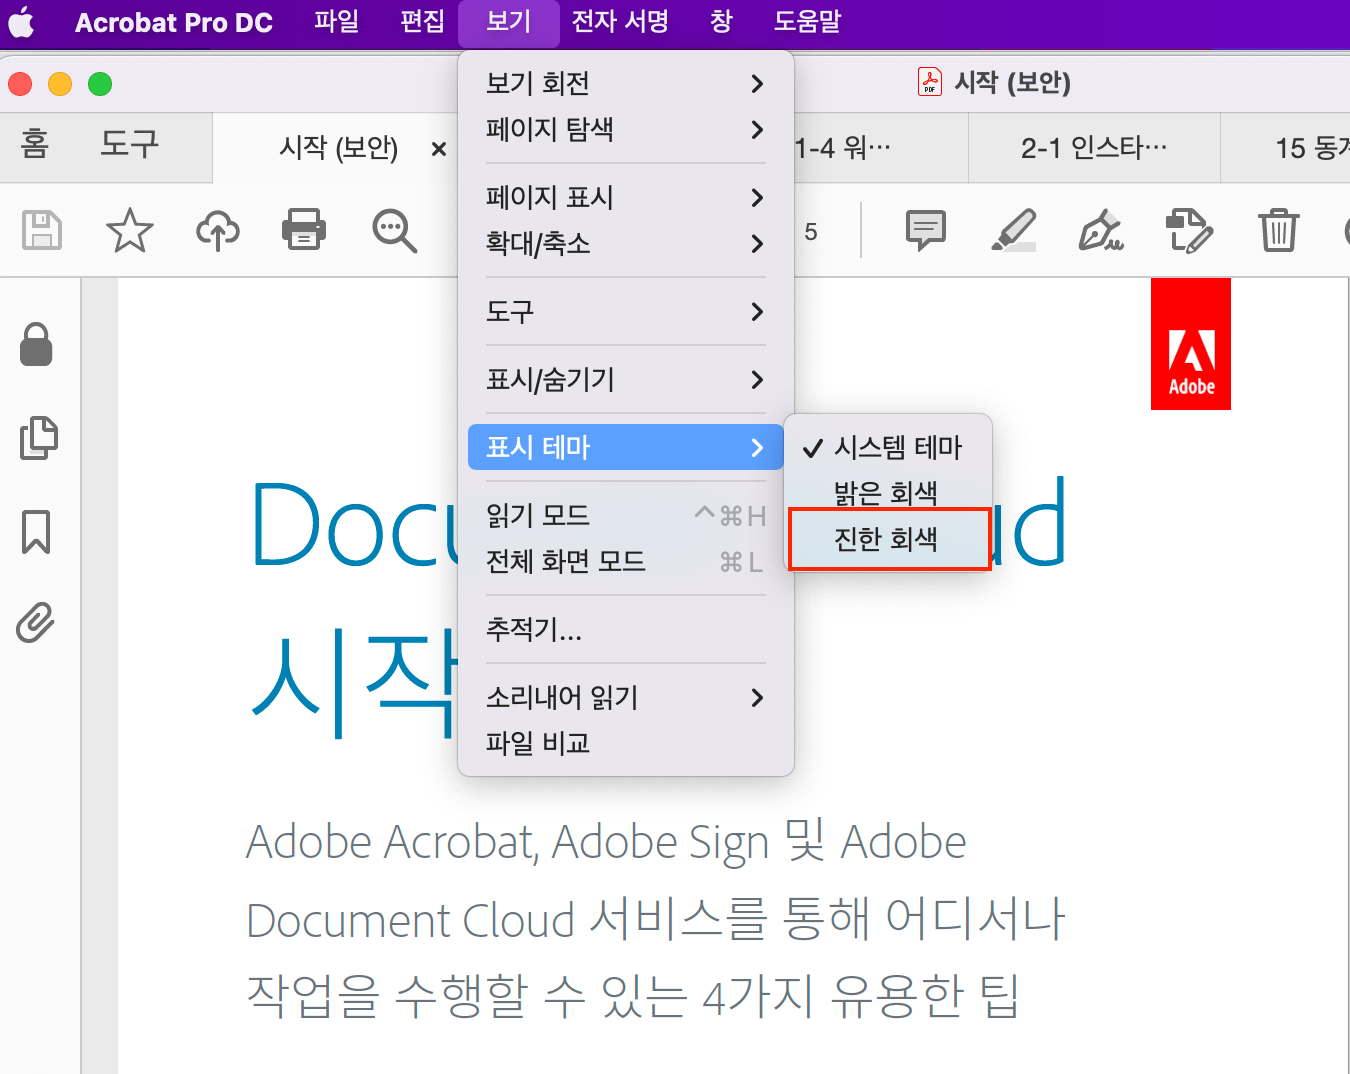Select 추적기... menu item

[x=626, y=629]
